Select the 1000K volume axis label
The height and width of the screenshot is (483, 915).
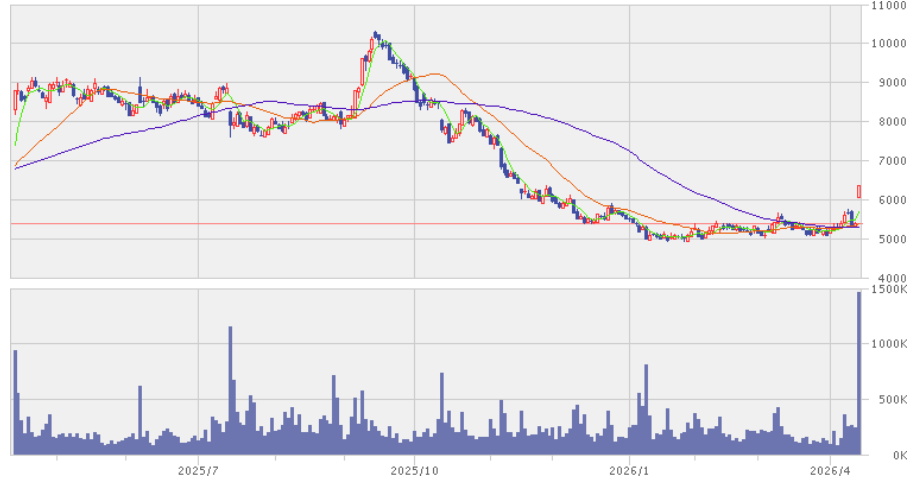pyautogui.click(x=889, y=344)
